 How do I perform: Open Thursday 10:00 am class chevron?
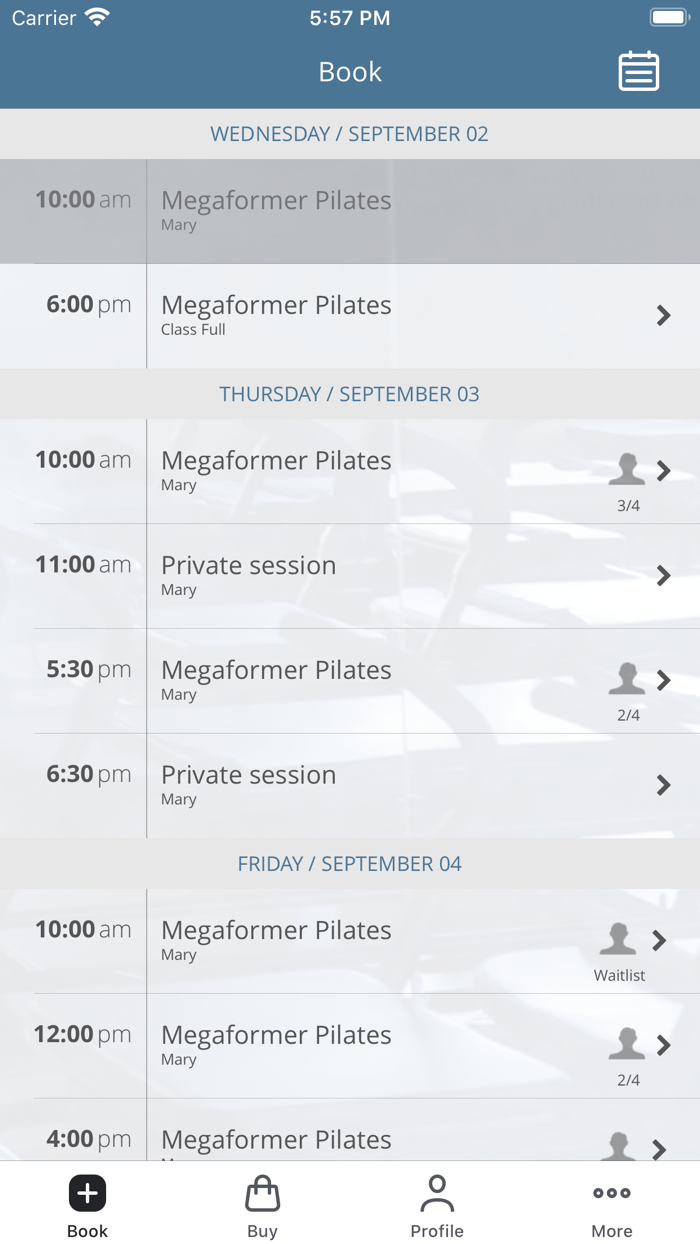pos(663,471)
